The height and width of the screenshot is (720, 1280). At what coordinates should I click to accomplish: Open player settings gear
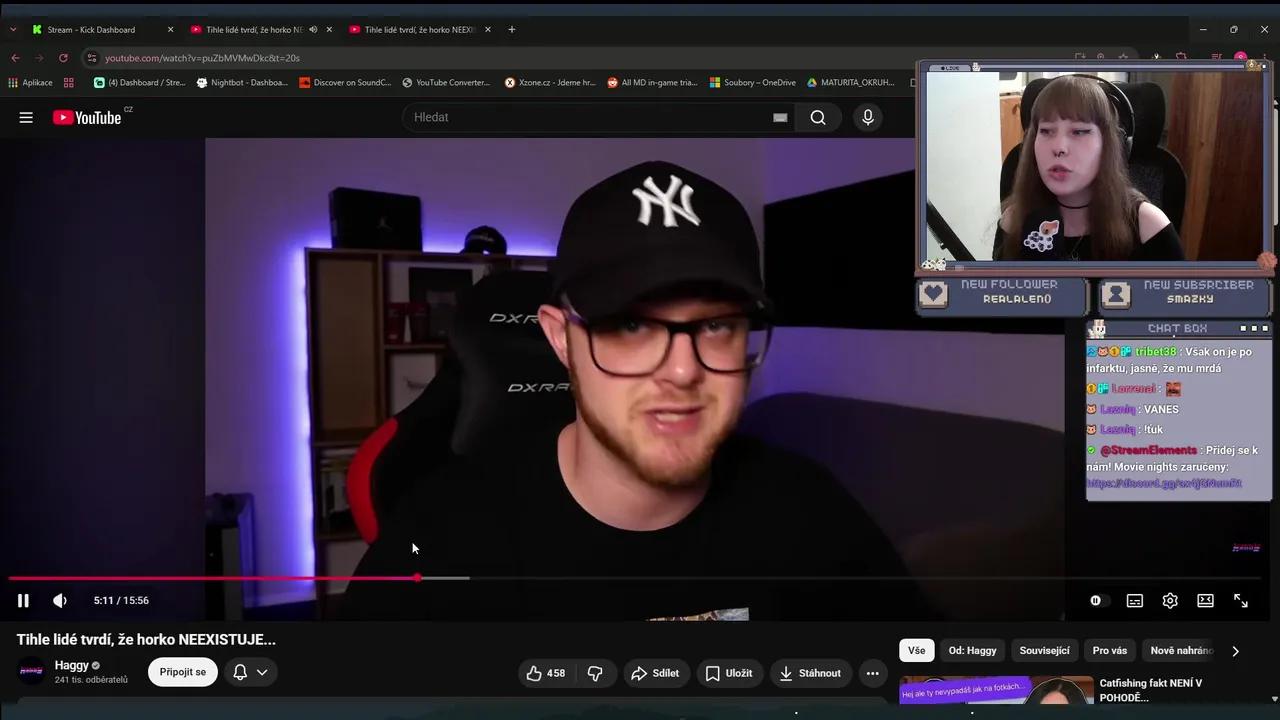1170,600
